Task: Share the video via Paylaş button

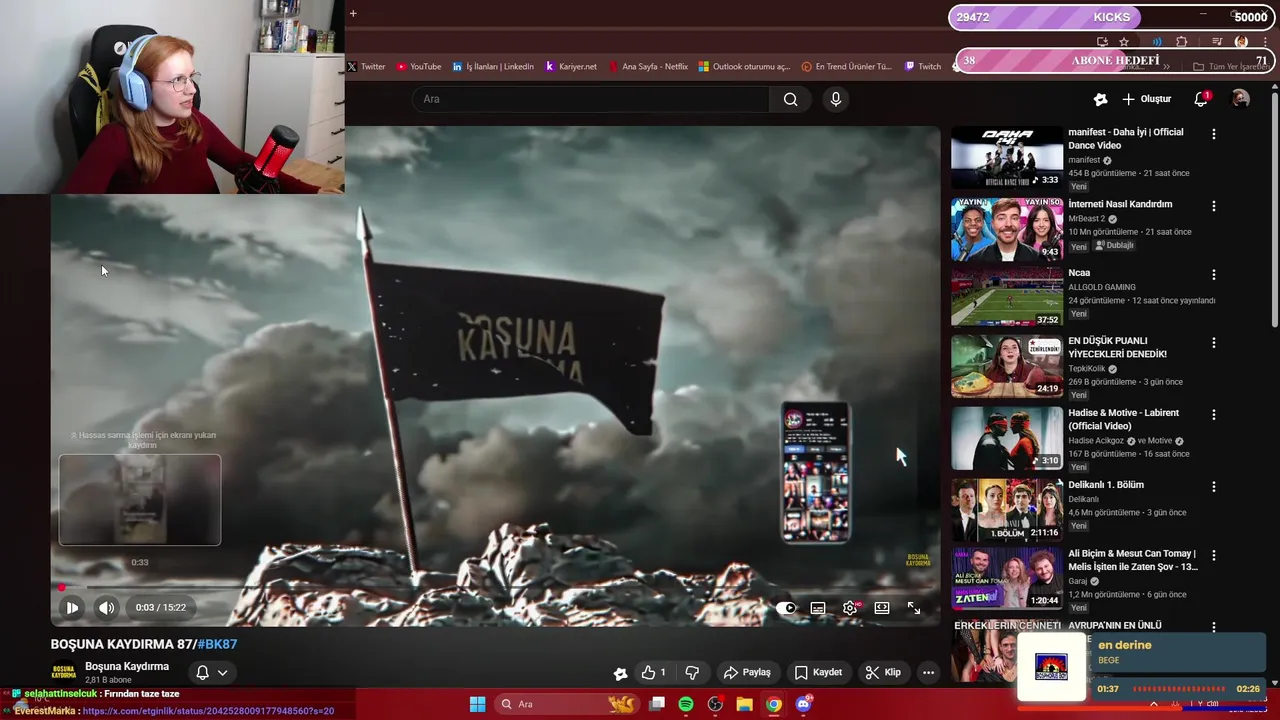Action: [747, 672]
